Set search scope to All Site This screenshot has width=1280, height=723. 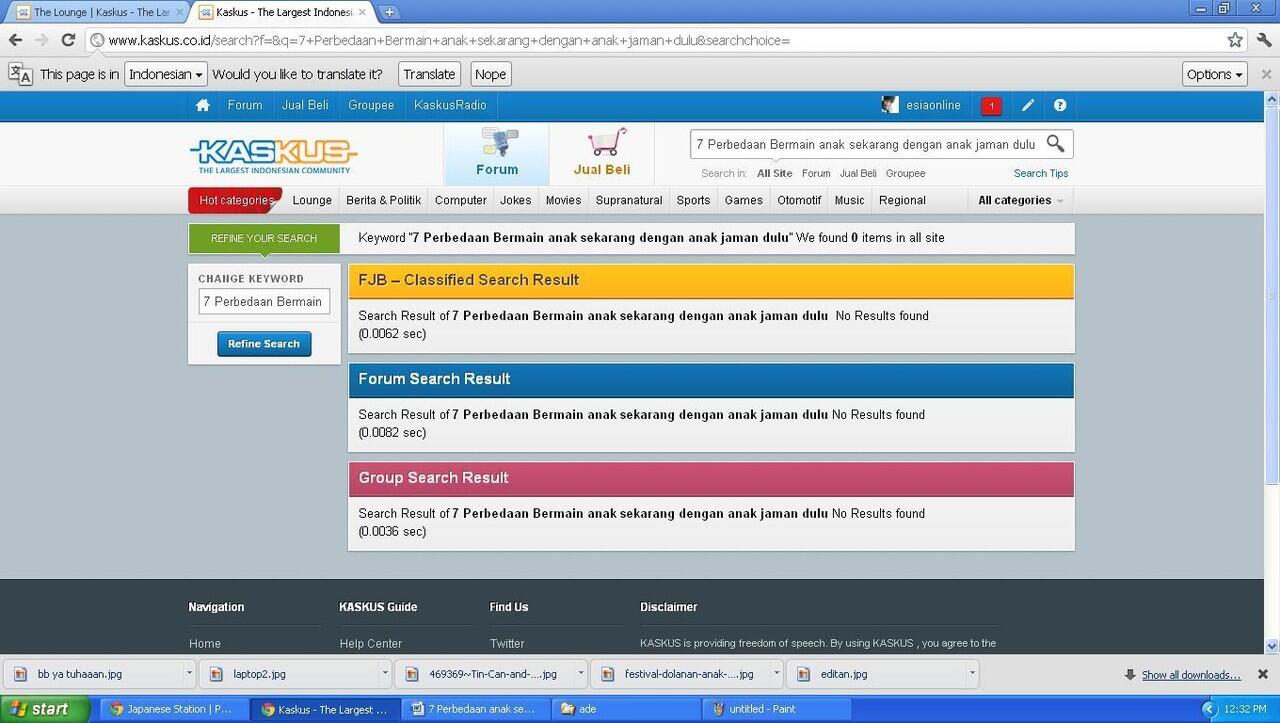tap(775, 173)
